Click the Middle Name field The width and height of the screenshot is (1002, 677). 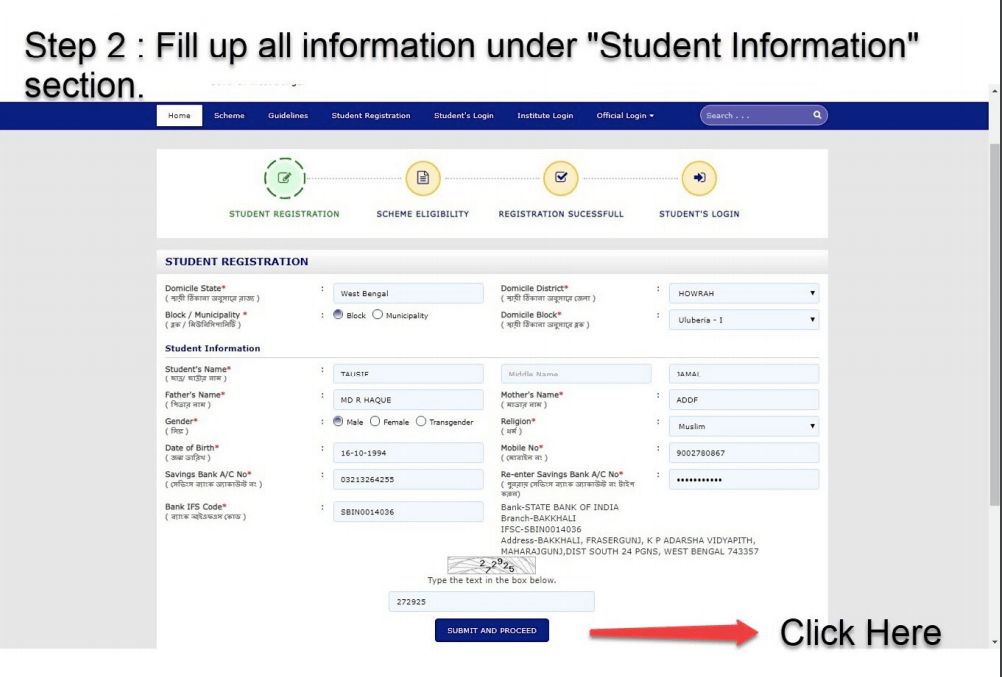tap(576, 373)
